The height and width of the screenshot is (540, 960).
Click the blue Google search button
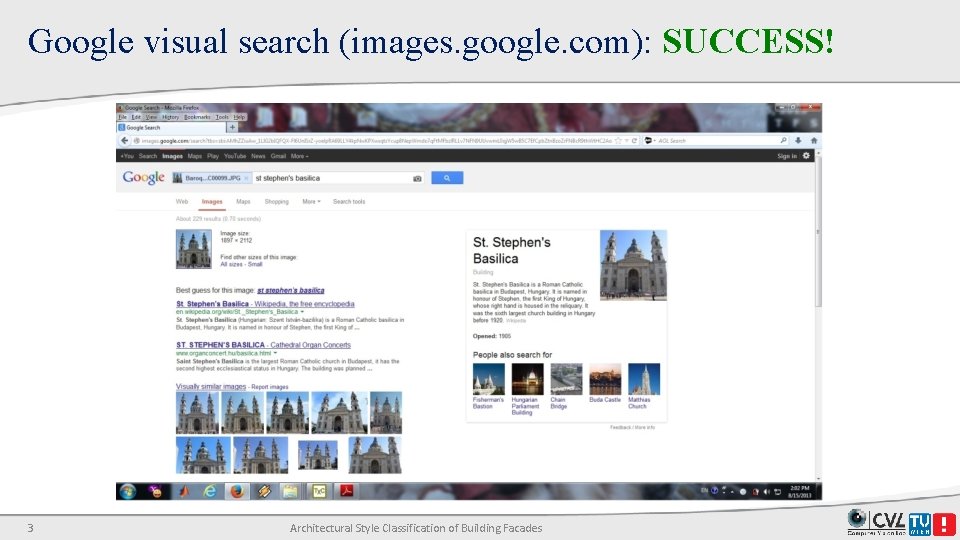coord(447,178)
